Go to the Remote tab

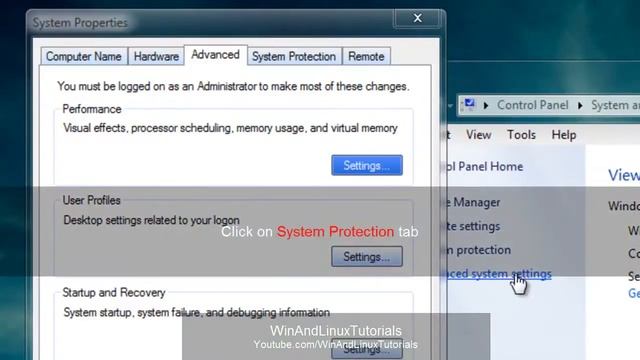366,56
